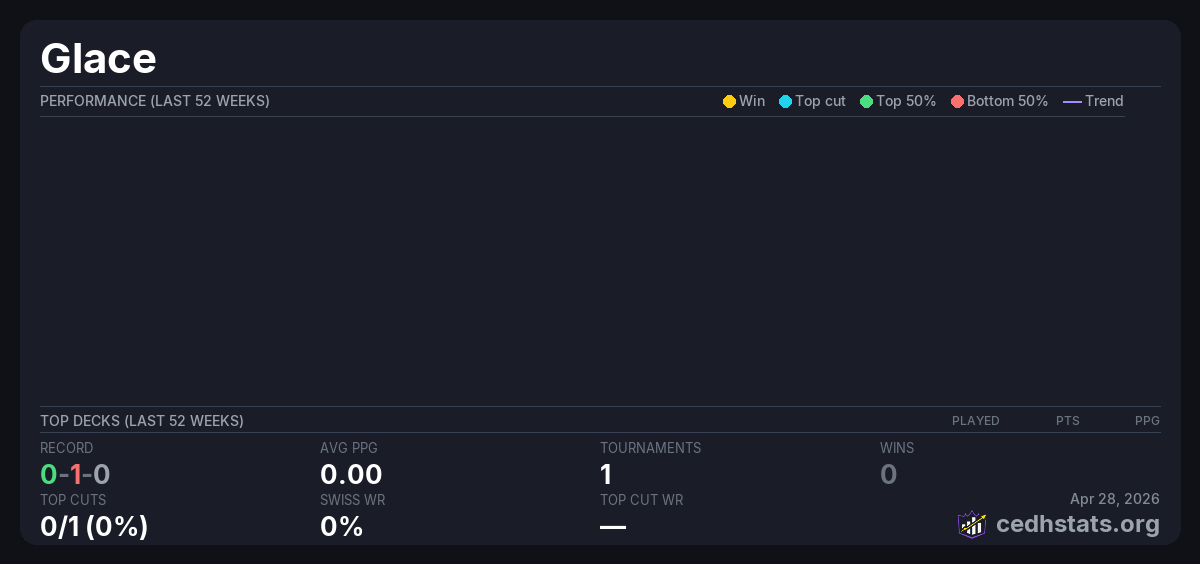Click the grey Wins value 0
1200x564 pixels.
pos(888,474)
